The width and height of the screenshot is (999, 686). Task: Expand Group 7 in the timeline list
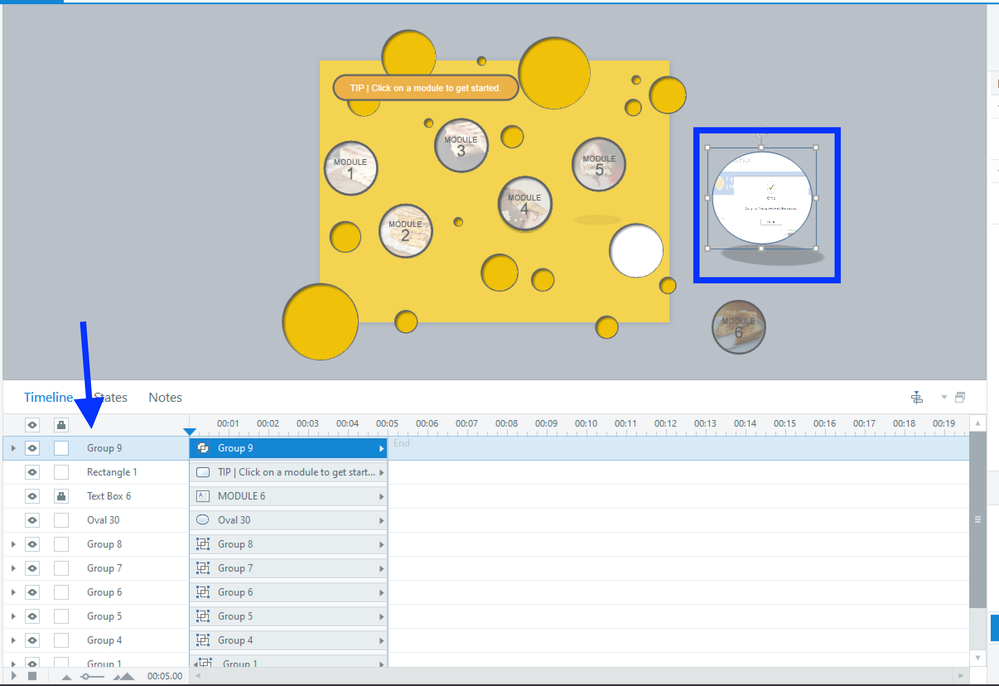coord(13,568)
